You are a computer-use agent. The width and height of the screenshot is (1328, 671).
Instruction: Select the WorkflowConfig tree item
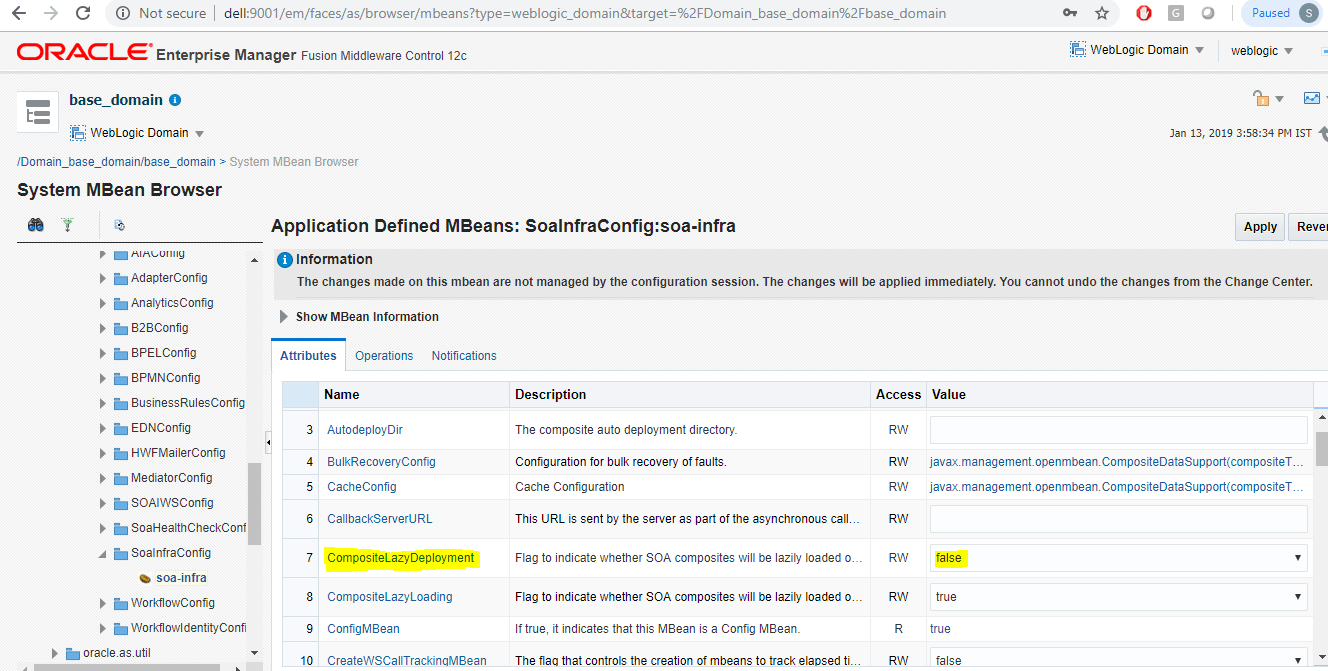(x=173, y=603)
